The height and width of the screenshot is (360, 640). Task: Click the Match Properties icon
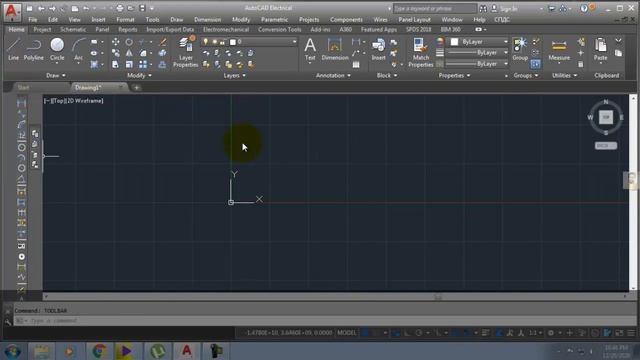click(x=421, y=52)
